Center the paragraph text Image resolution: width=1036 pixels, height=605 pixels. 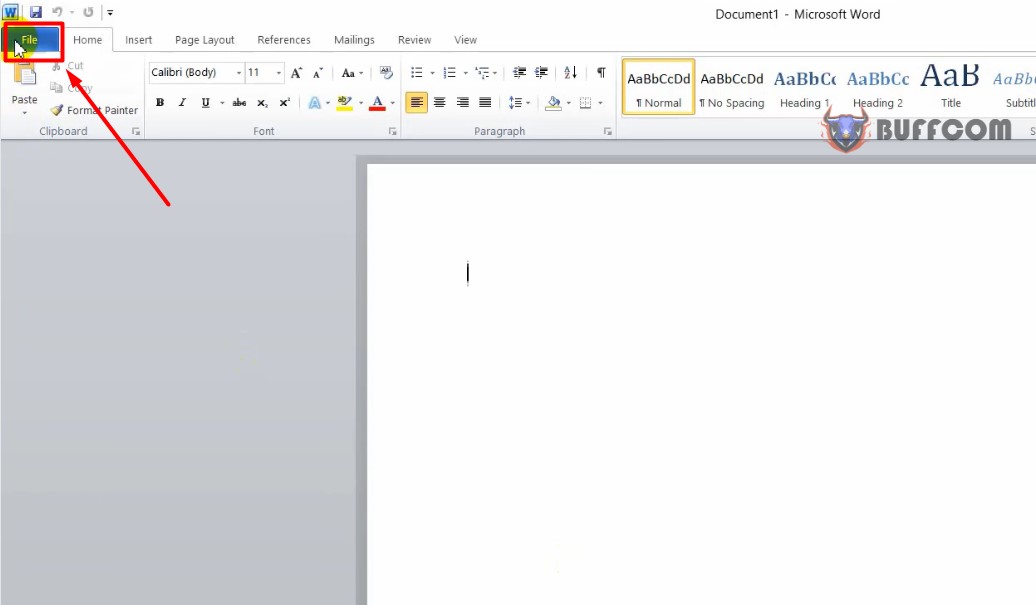pos(439,102)
